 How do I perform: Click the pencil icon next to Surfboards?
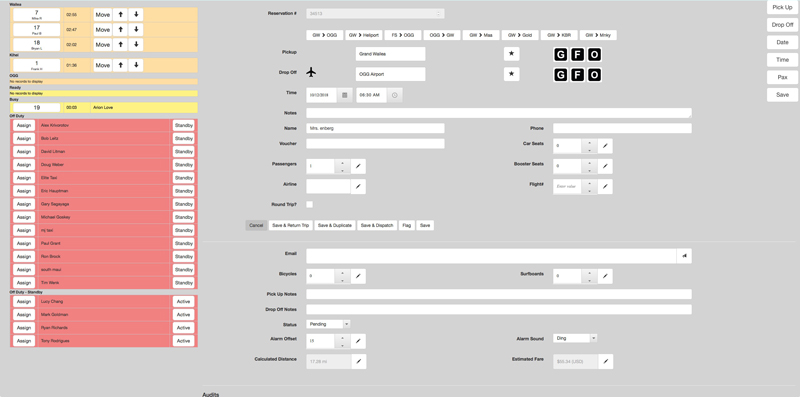(605, 276)
